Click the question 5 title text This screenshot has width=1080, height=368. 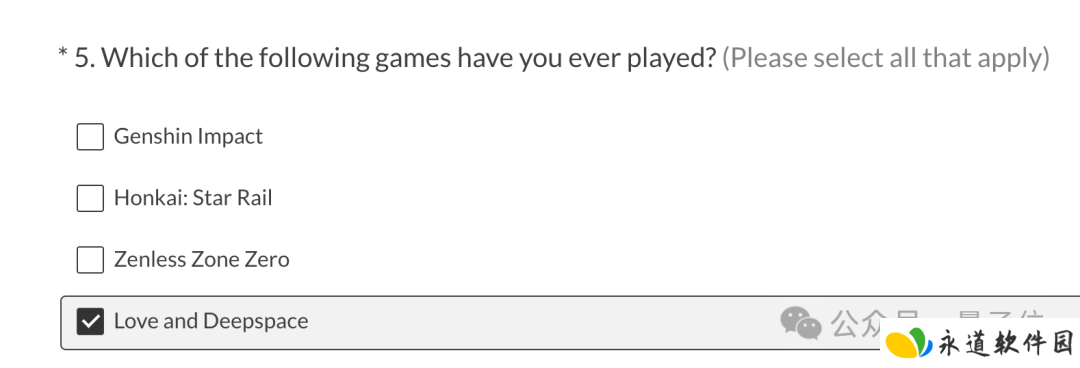(395, 59)
